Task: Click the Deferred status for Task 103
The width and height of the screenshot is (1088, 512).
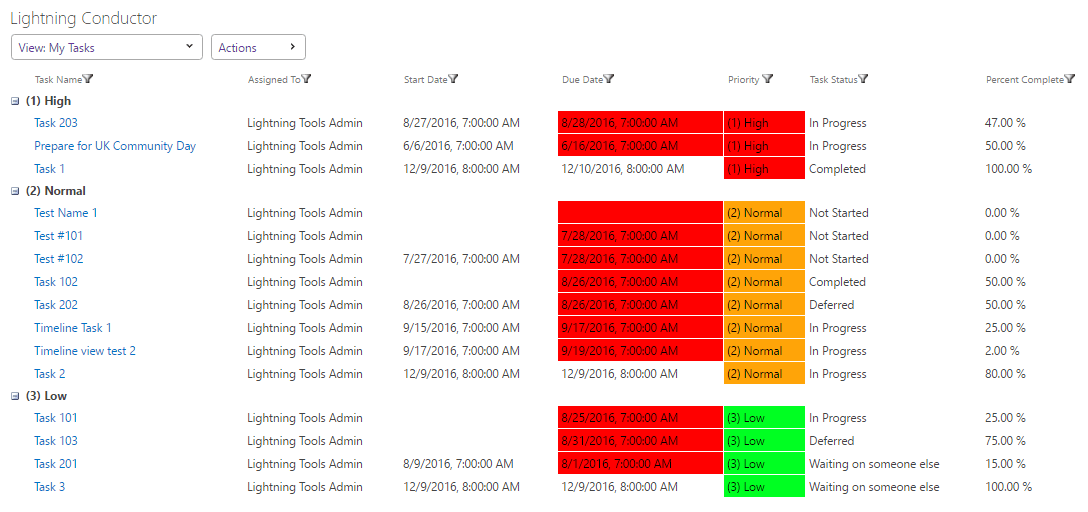Action: (831, 441)
